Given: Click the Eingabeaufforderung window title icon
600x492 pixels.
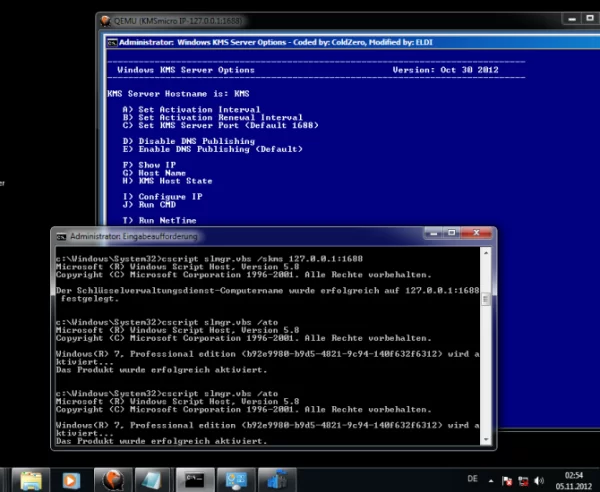Looking at the screenshot, I should pyautogui.click(x=62, y=236).
